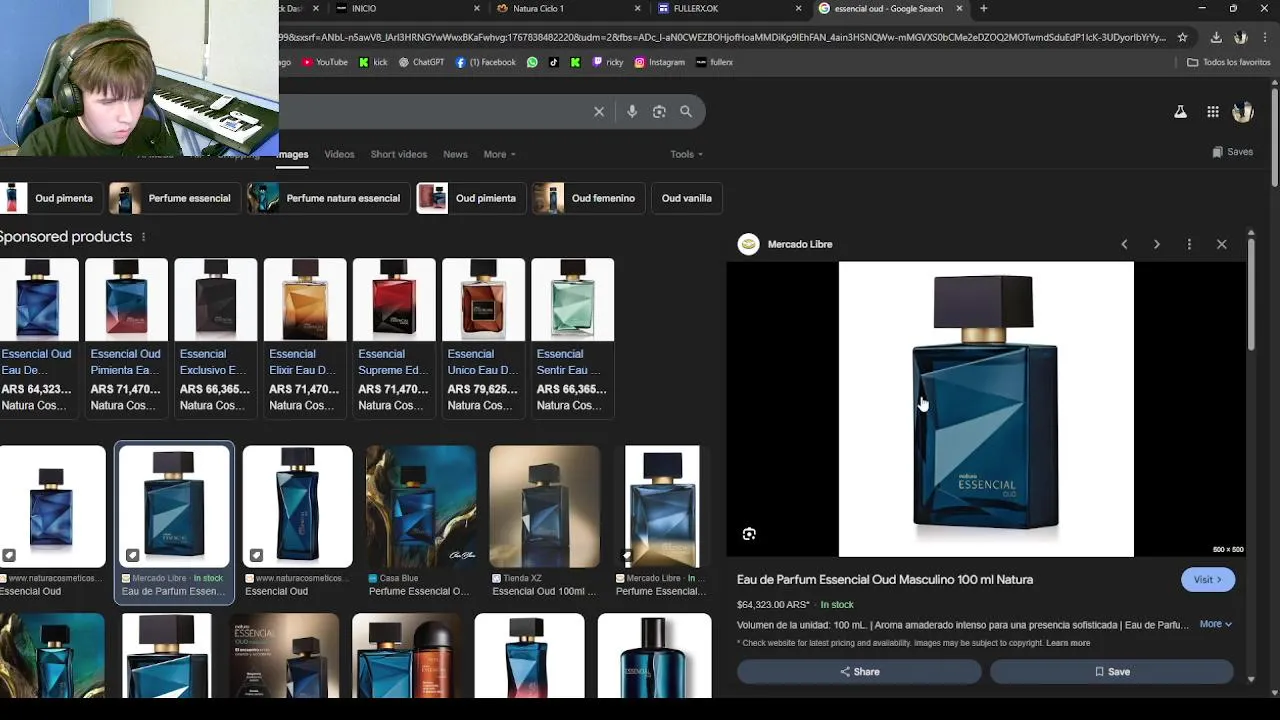Screen dimensions: 1280x720
Task: Close the Mercado Libre image preview
Action: (1221, 244)
